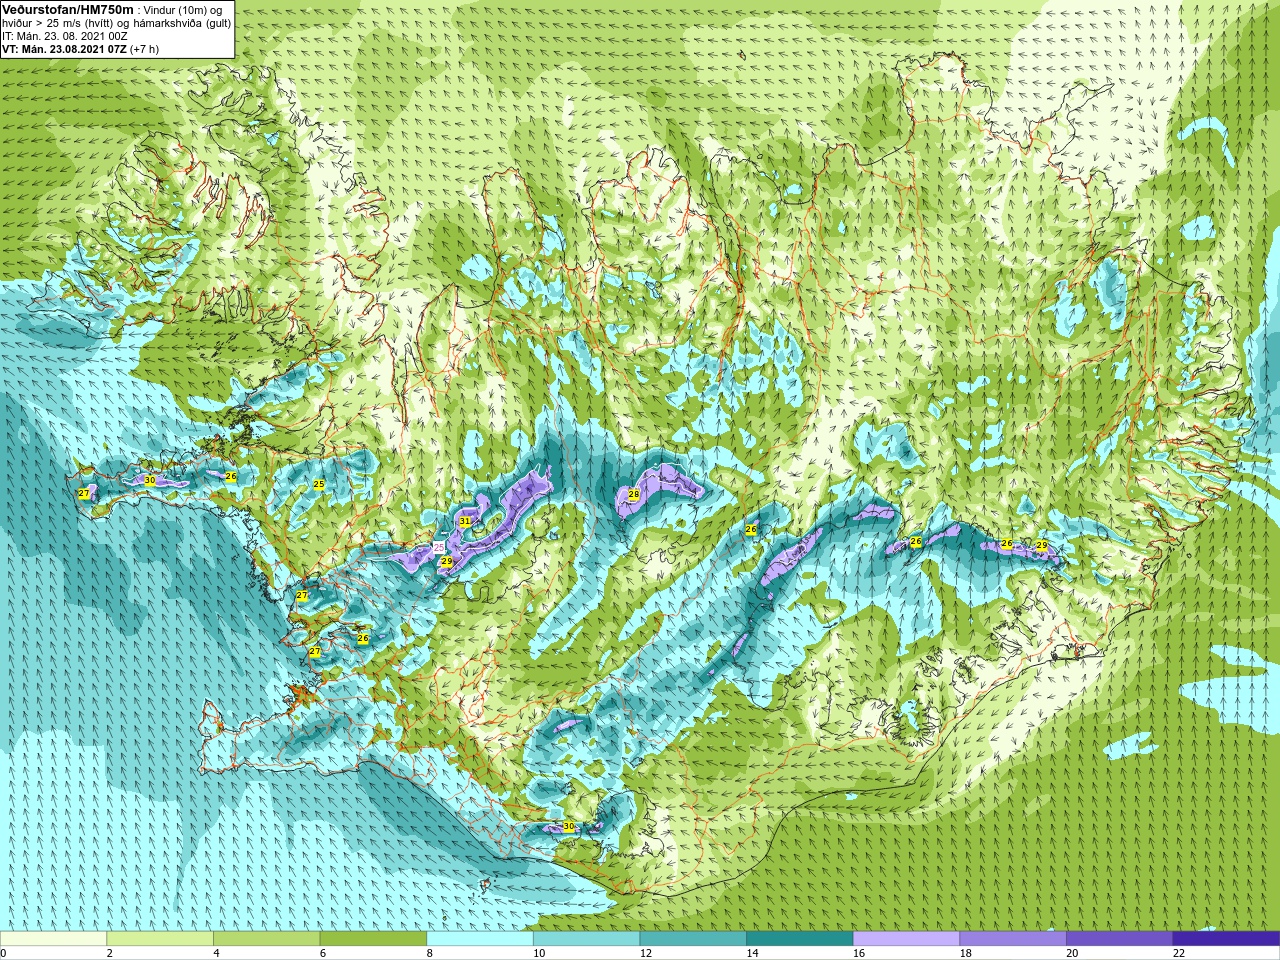The image size is (1280, 960).
Task: Click the 20–22 m/s purple legend swatch
Action: click(x=1120, y=939)
